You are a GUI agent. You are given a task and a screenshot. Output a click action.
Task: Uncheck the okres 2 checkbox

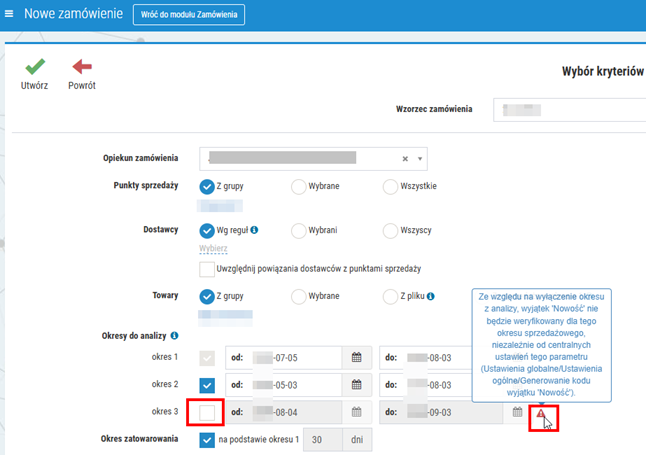[207, 384]
